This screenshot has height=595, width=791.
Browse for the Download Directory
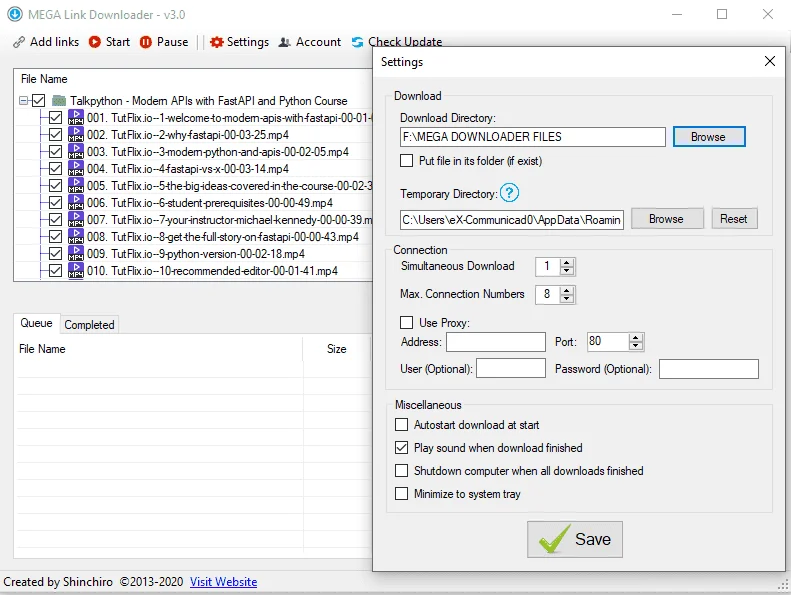(709, 137)
